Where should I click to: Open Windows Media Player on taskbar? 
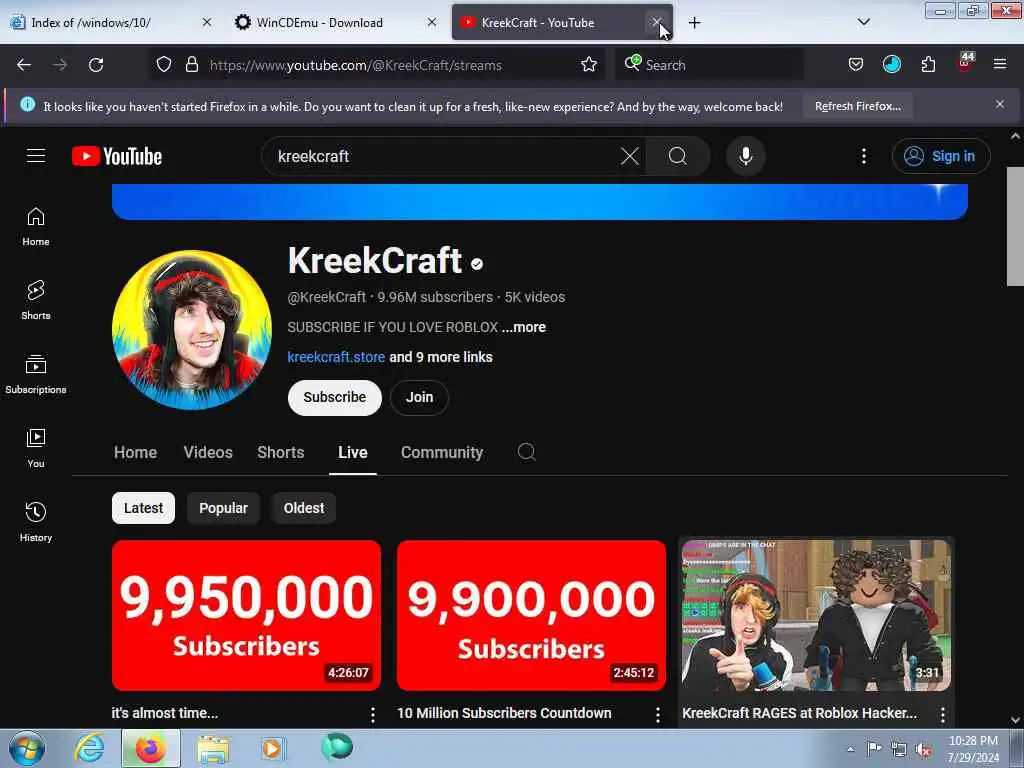tap(273, 748)
